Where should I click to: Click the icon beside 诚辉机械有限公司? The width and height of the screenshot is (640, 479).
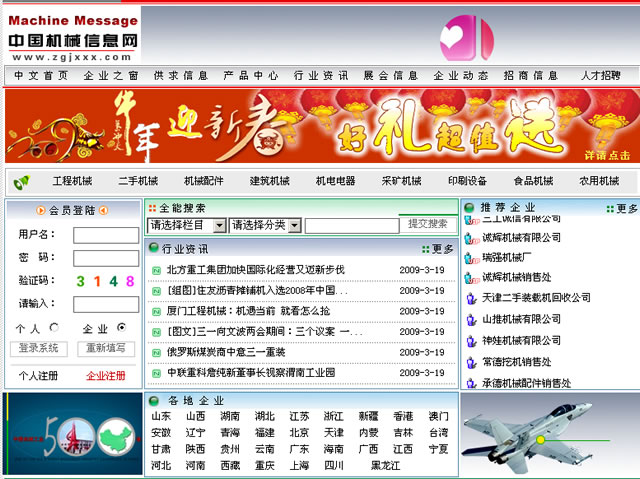point(471,238)
